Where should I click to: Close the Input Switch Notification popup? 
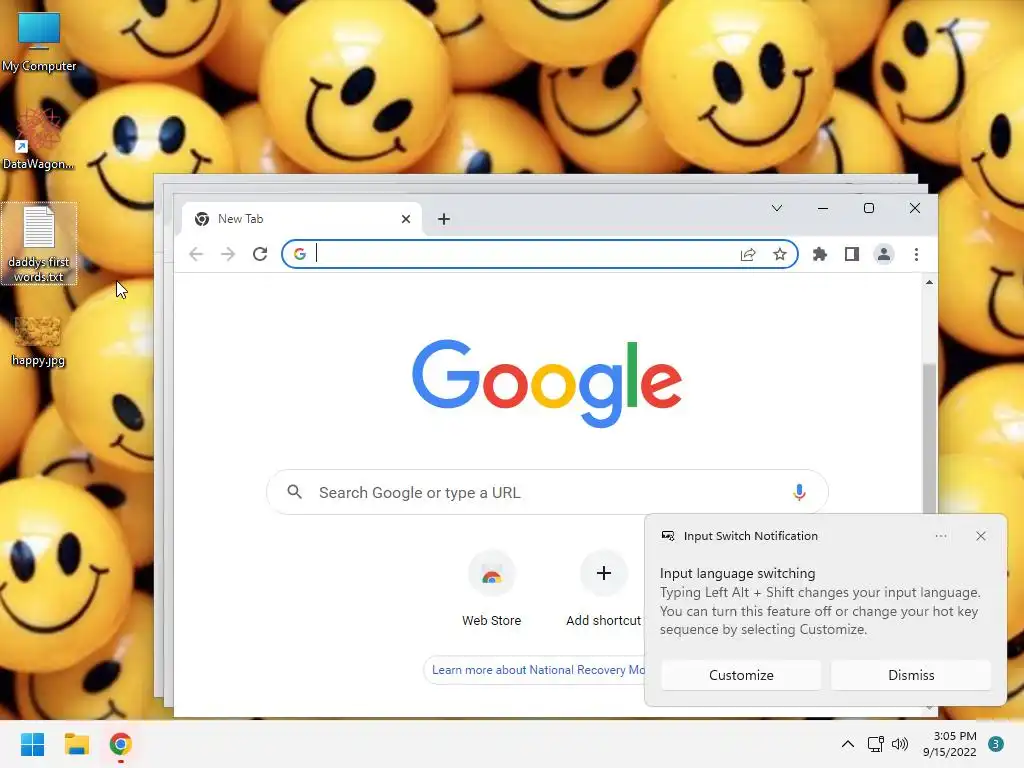[980, 536]
